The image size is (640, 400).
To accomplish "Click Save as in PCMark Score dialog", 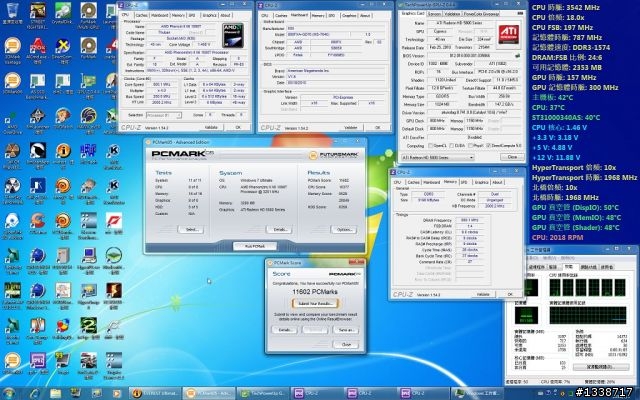I will (x=346, y=329).
